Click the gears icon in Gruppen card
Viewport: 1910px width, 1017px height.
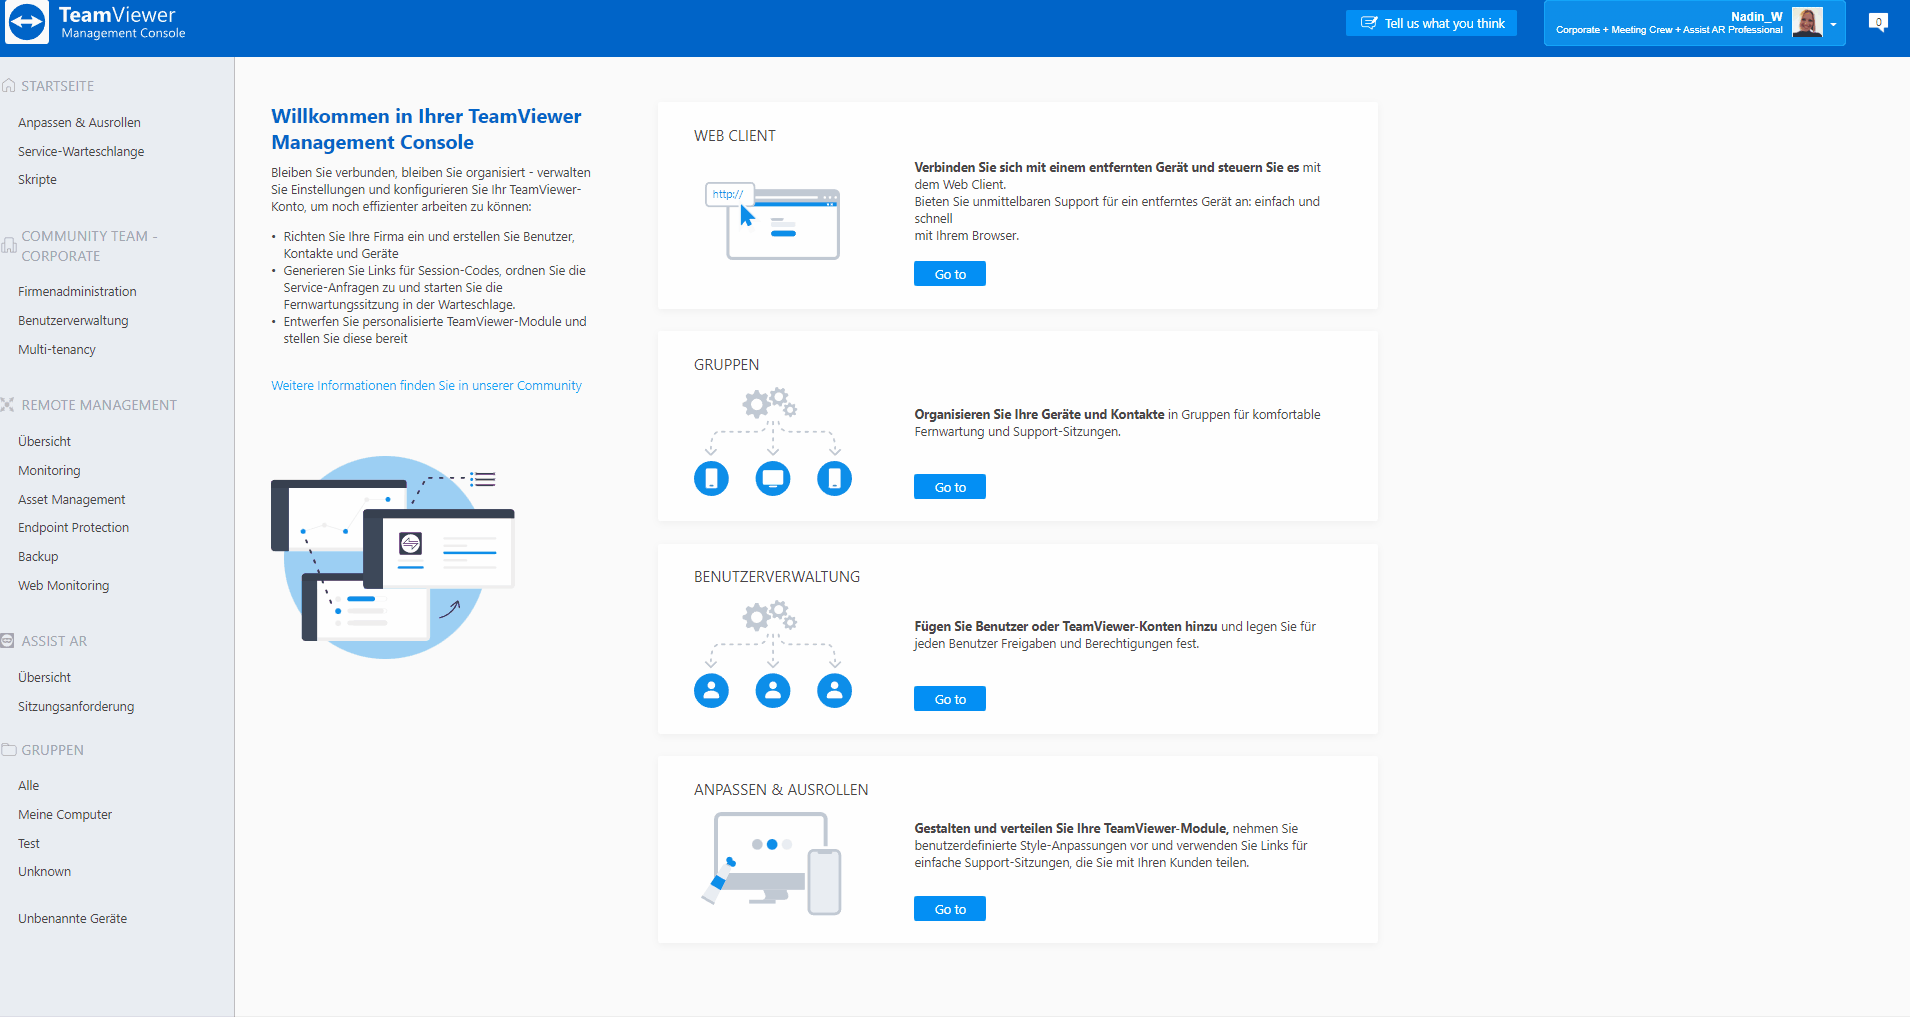point(769,403)
